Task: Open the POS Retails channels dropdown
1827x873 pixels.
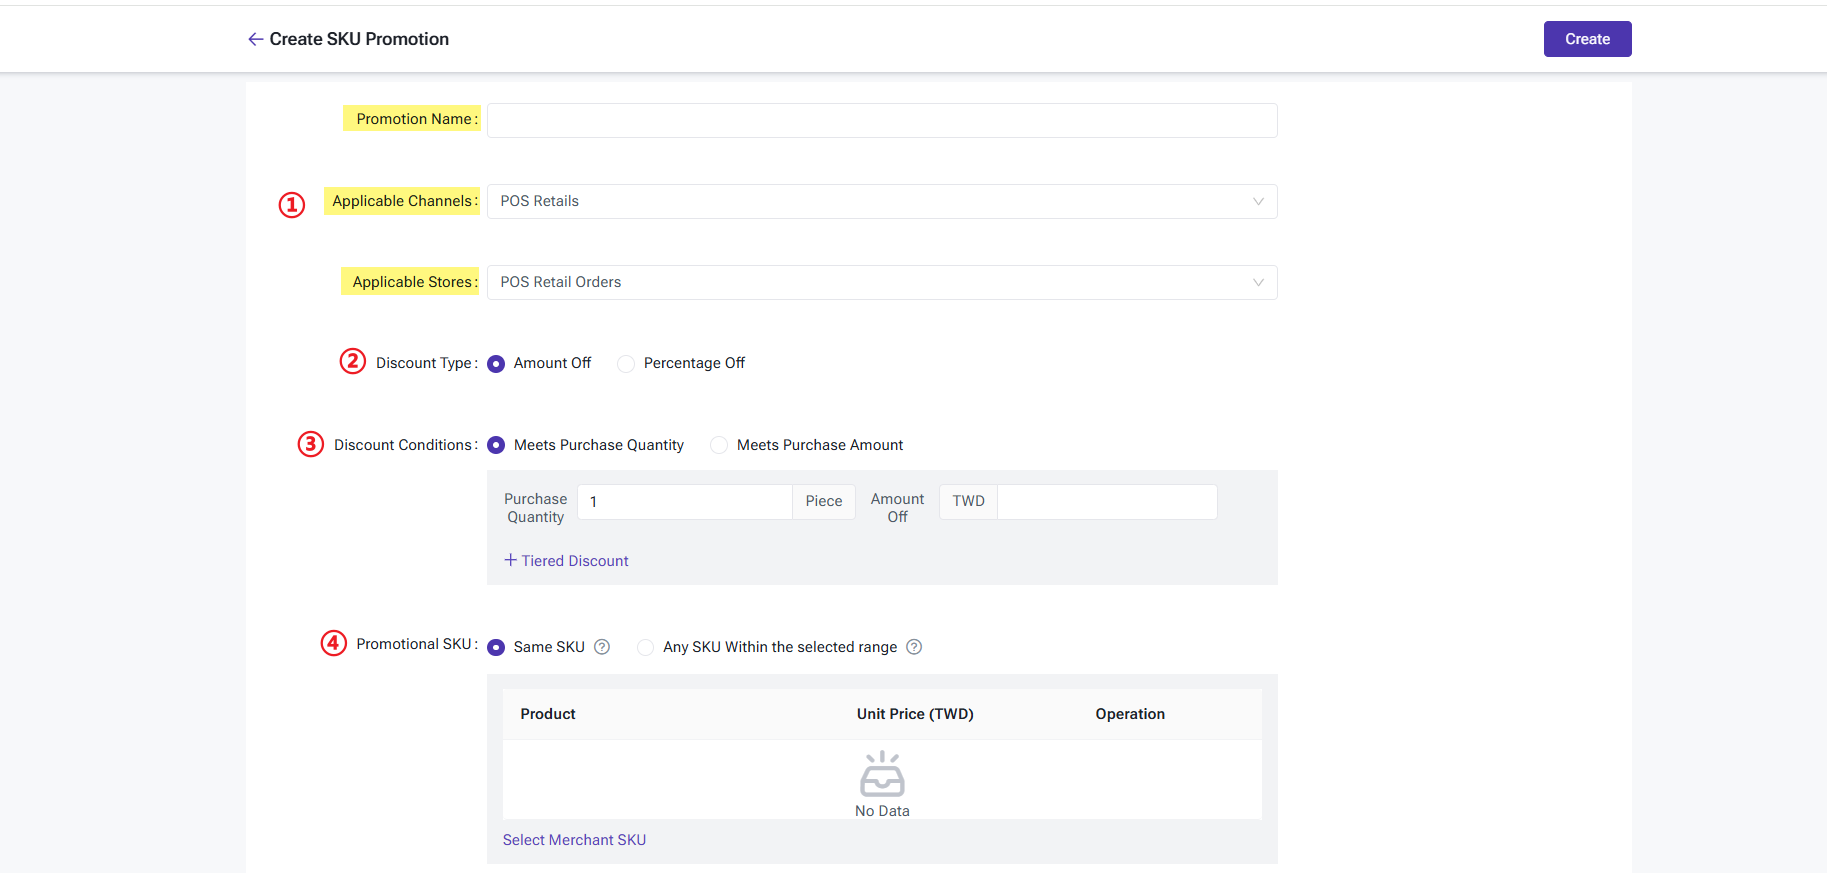Action: click(880, 201)
